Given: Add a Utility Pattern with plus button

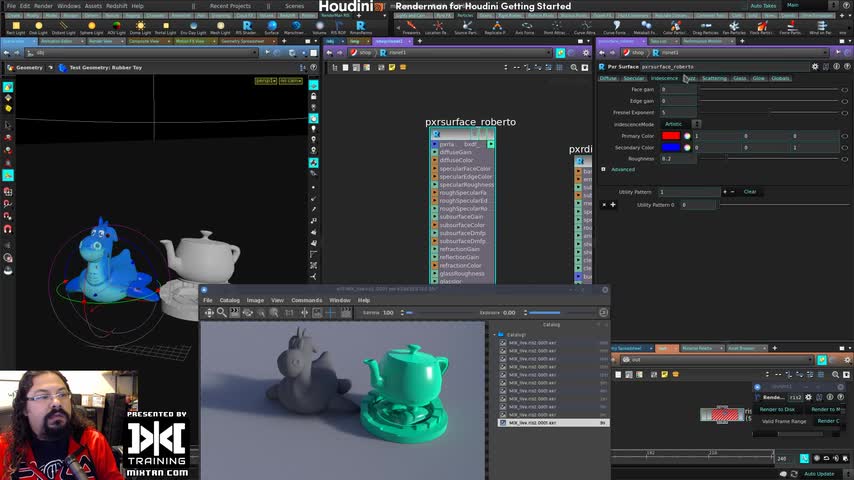Looking at the screenshot, I should pos(724,192).
